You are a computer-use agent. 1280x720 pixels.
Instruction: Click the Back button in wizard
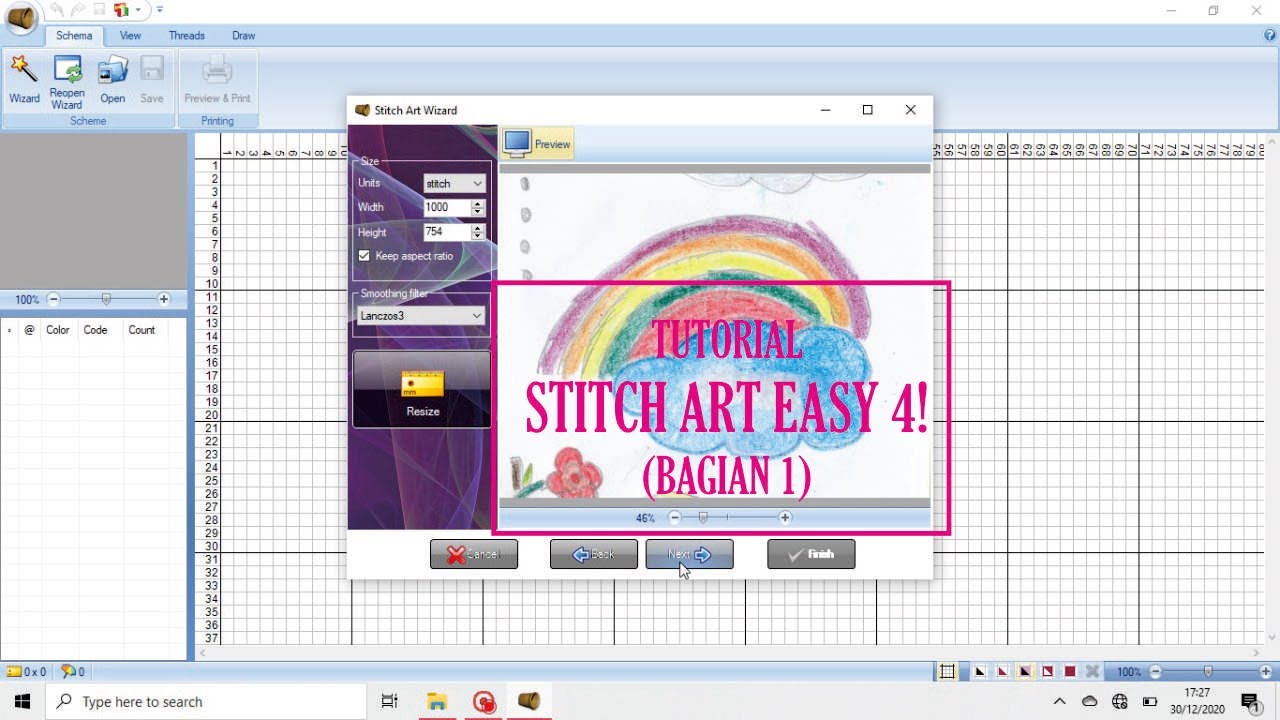594,554
